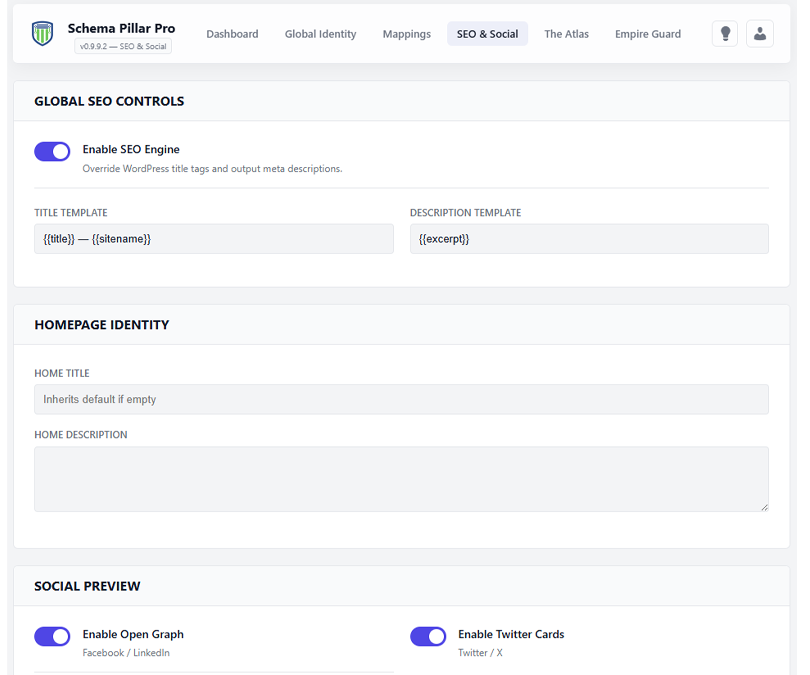Switch to the Dashboard tab

click(x=232, y=33)
